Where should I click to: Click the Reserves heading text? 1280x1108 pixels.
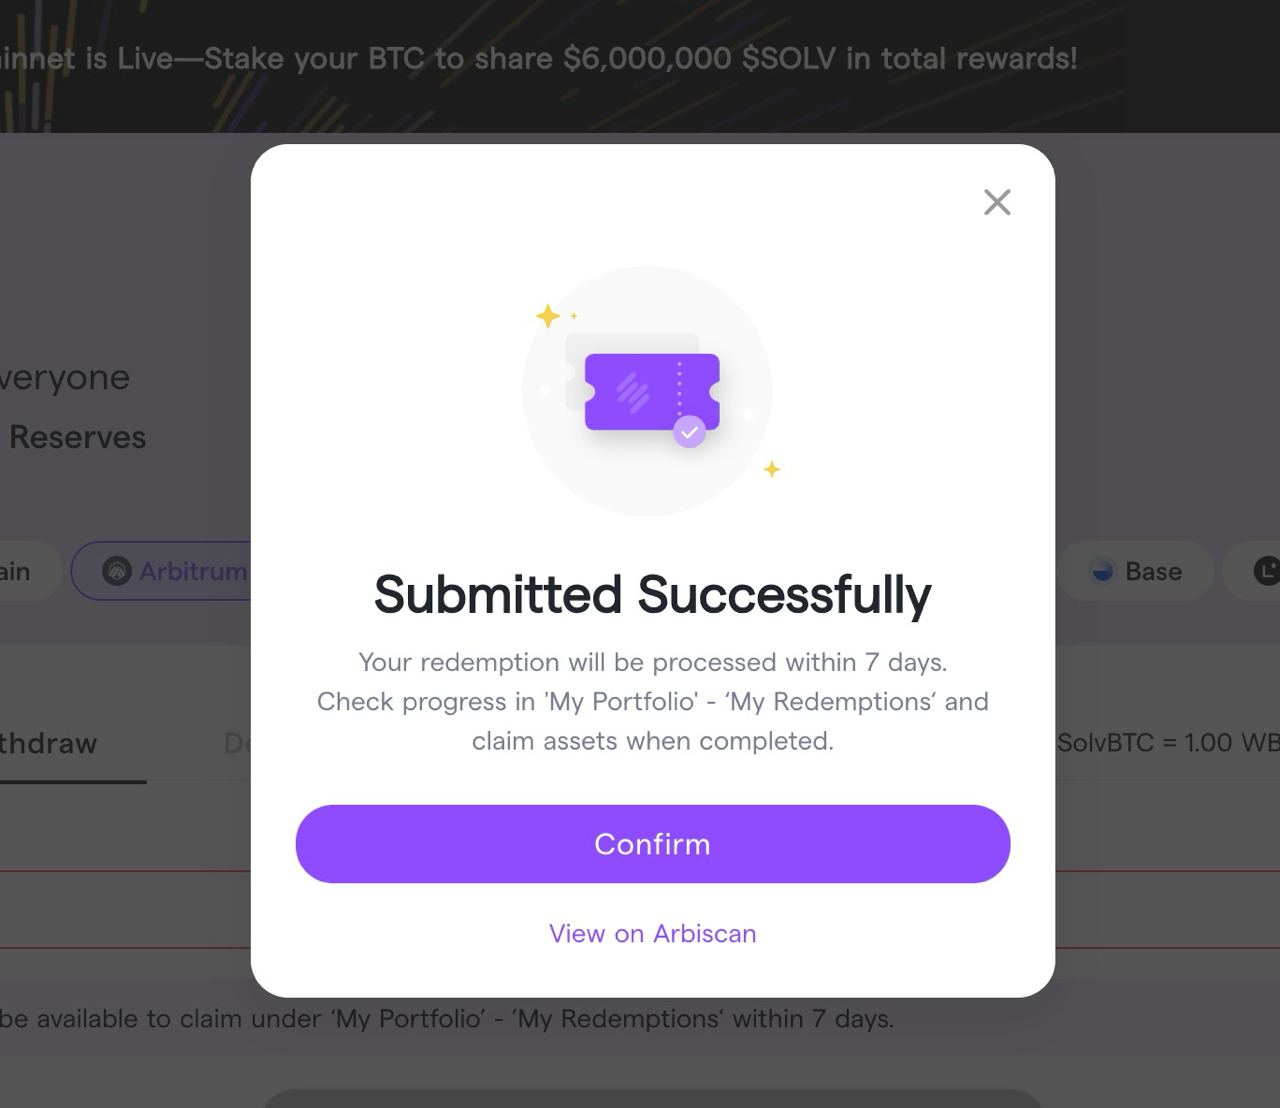click(78, 437)
